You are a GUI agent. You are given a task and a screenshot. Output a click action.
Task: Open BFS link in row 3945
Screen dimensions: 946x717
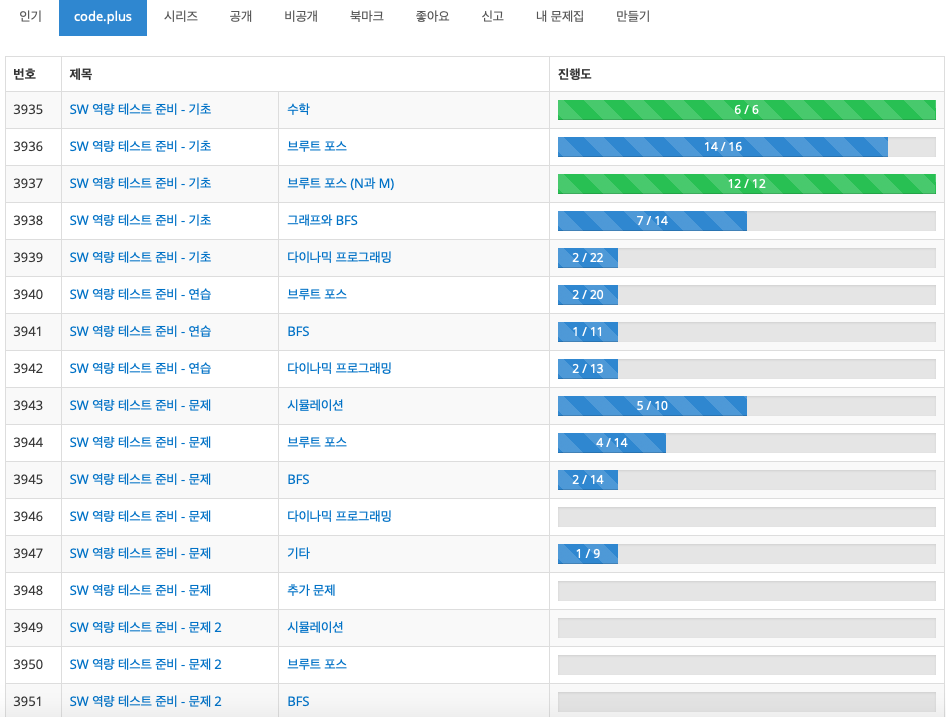[x=298, y=479]
